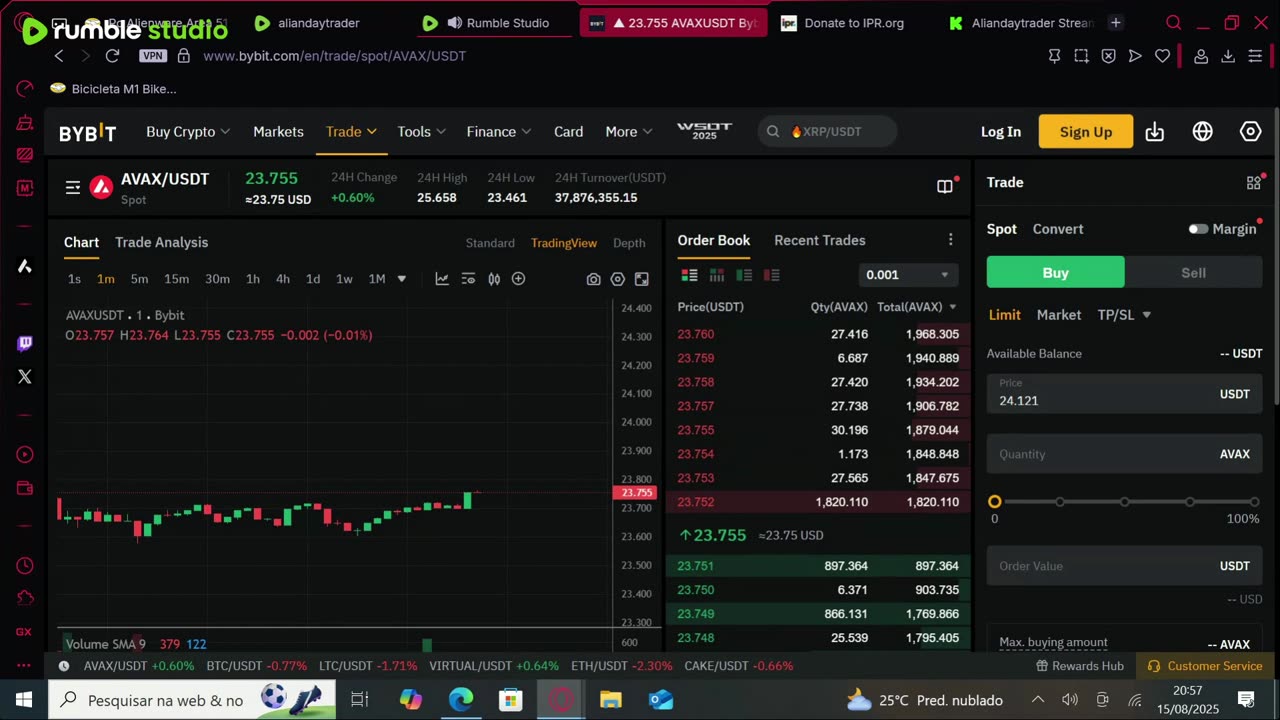Open Rewards Hub
This screenshot has width=1280, height=720.
[x=1080, y=666]
